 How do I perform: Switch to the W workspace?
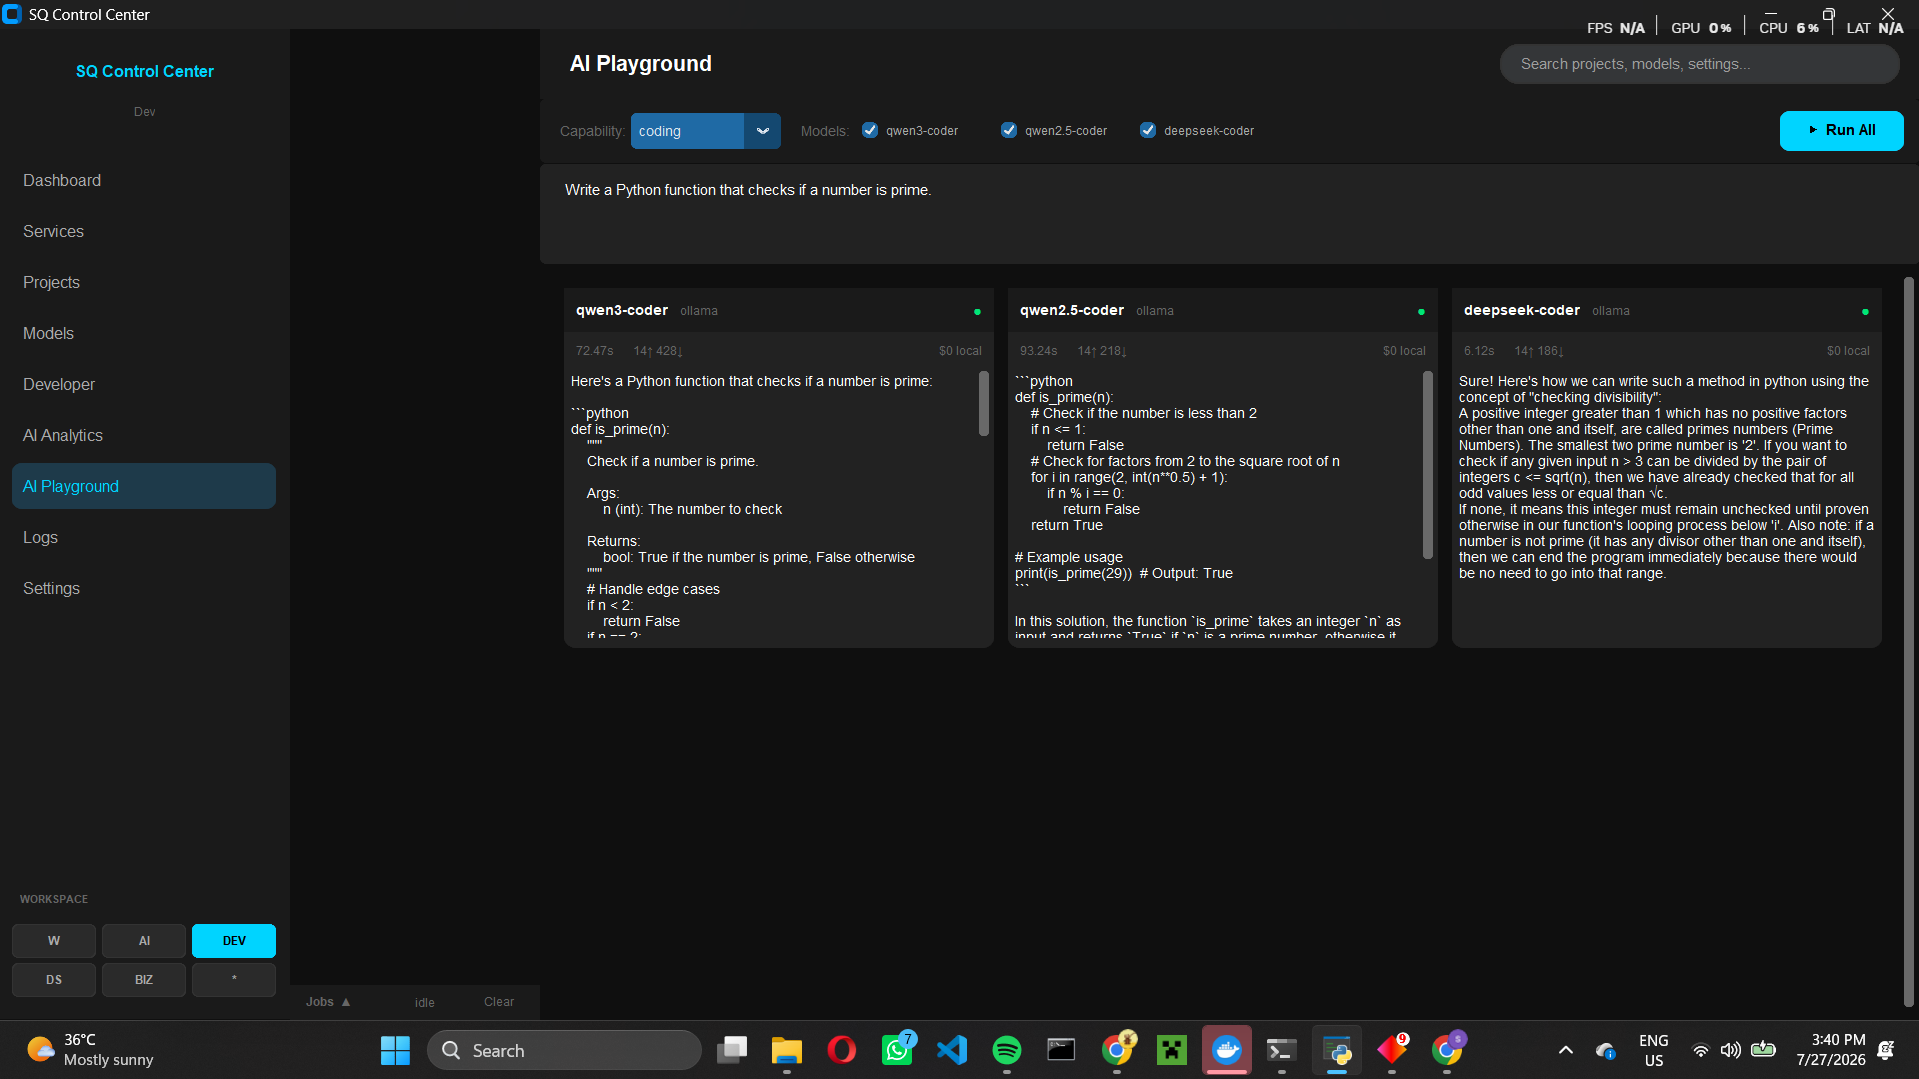coord(54,941)
